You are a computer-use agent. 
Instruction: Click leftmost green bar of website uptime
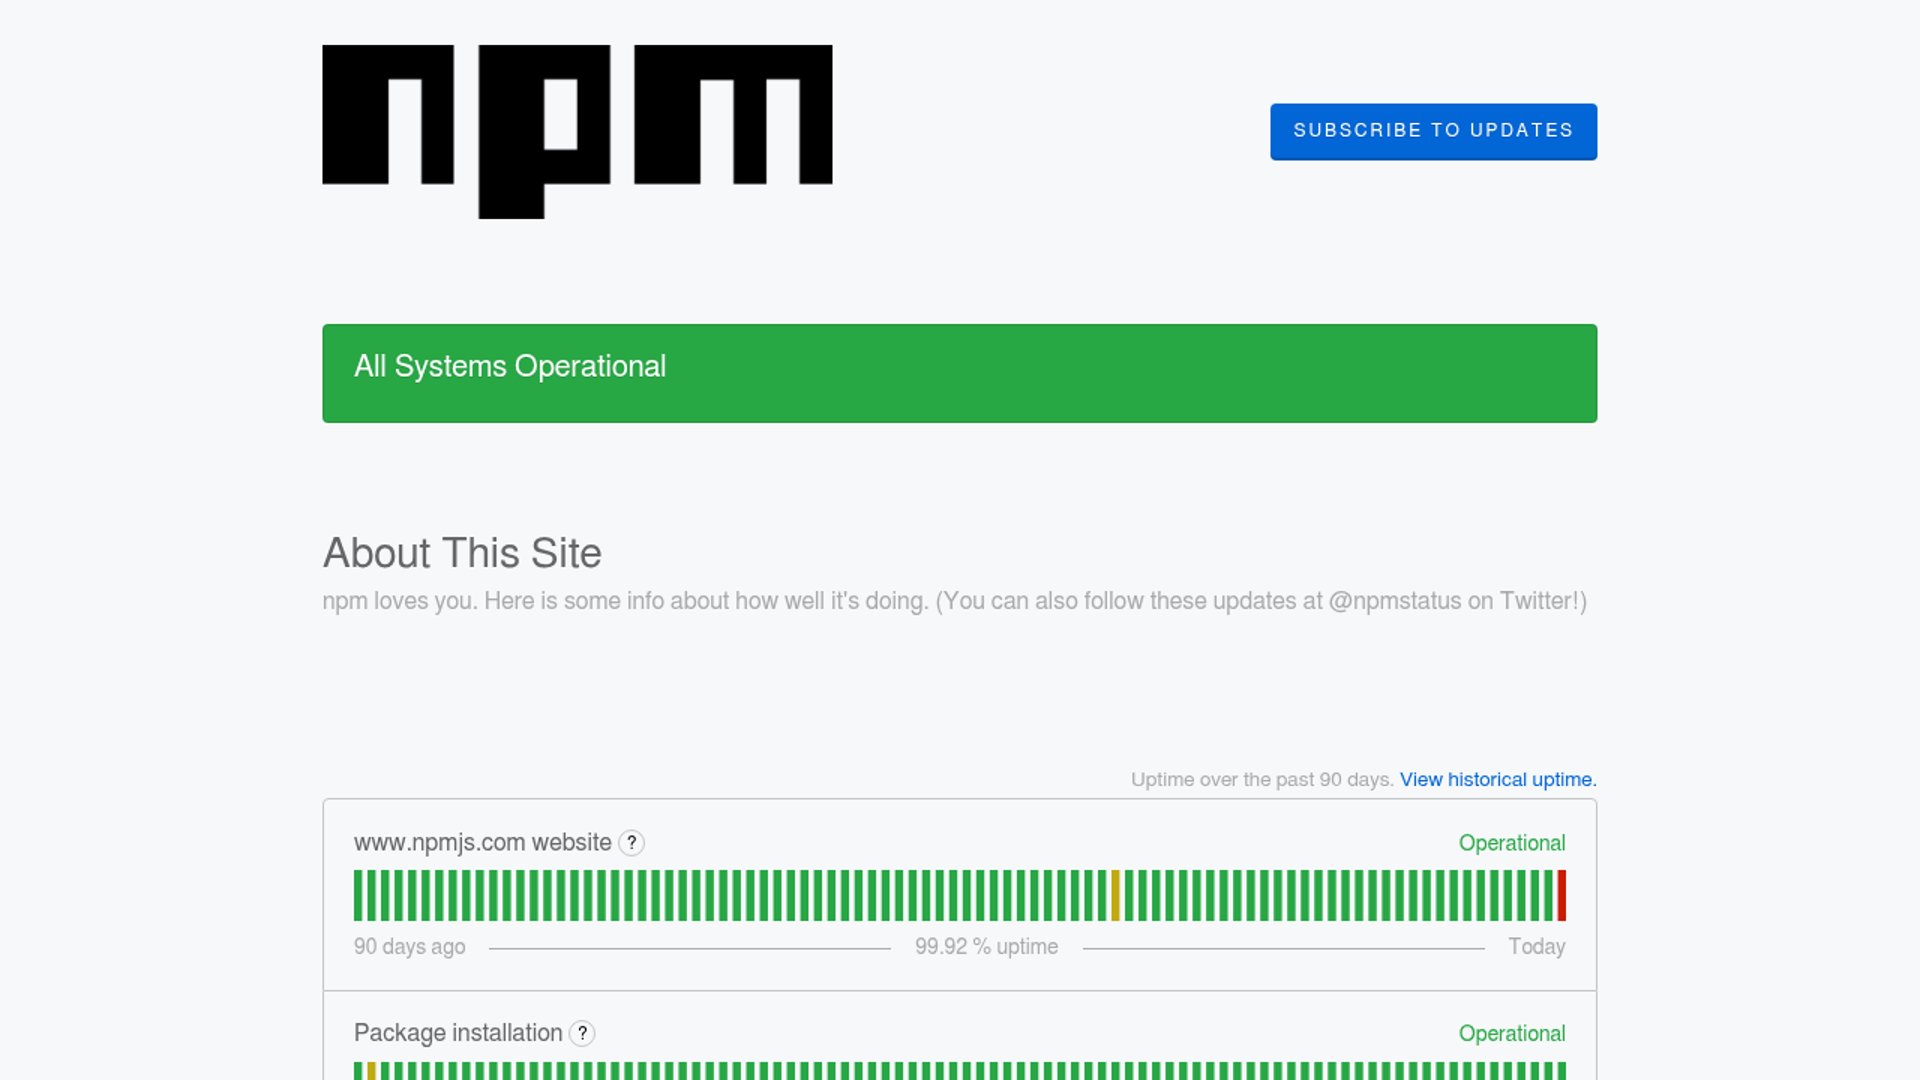tap(358, 895)
